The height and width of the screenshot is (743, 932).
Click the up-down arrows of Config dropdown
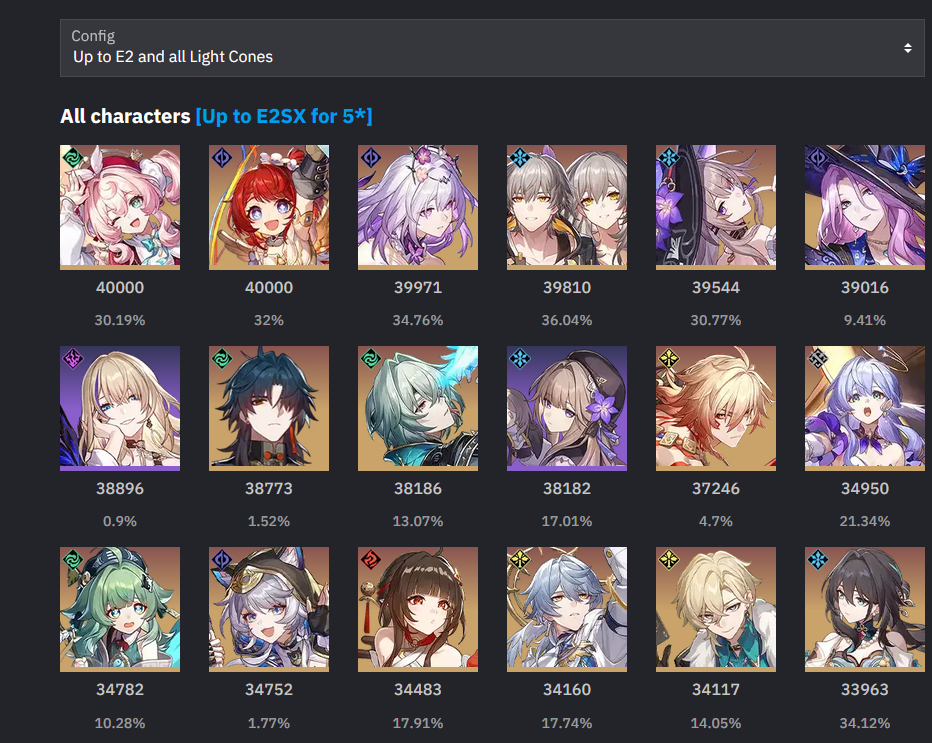click(x=908, y=48)
